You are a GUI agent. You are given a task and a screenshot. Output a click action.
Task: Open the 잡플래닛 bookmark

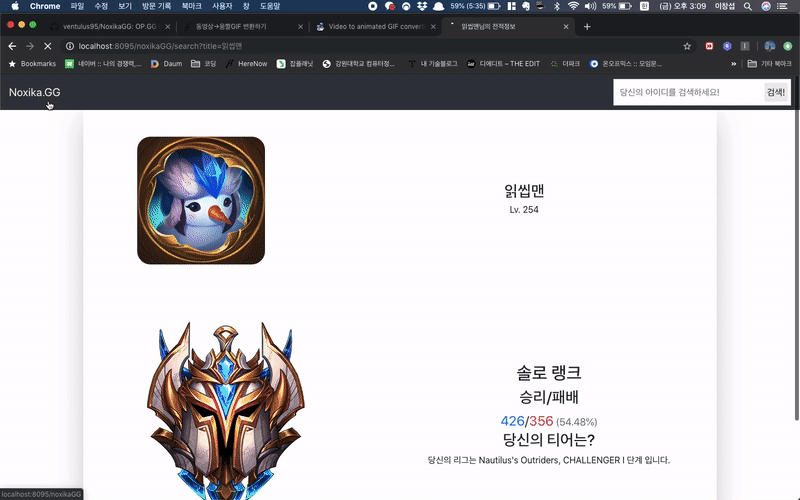[x=295, y=64]
